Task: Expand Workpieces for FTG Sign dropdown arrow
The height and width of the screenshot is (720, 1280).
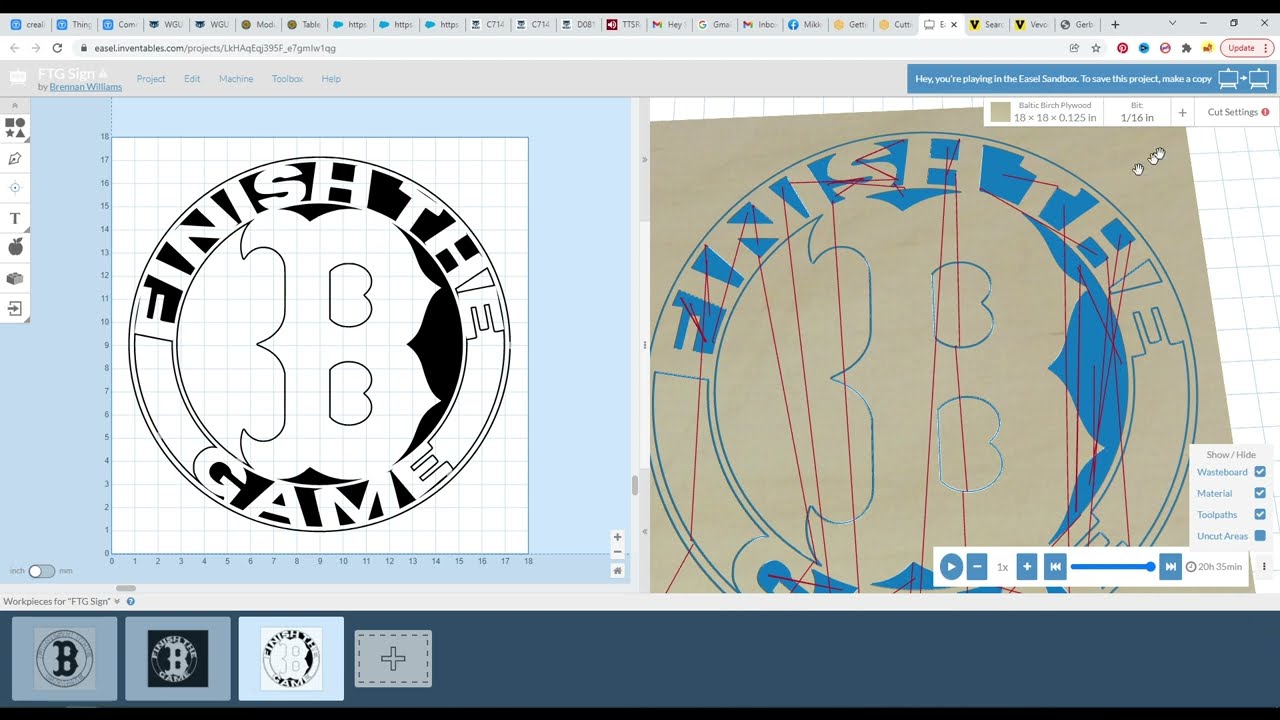Action: coord(117,602)
